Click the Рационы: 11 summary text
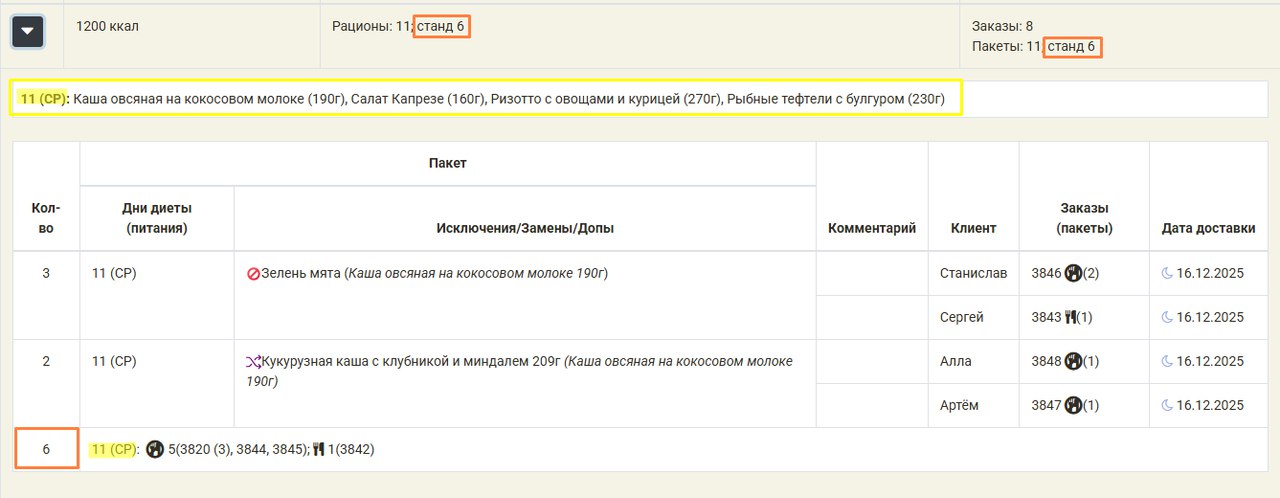This screenshot has width=1280, height=498. (x=372, y=26)
